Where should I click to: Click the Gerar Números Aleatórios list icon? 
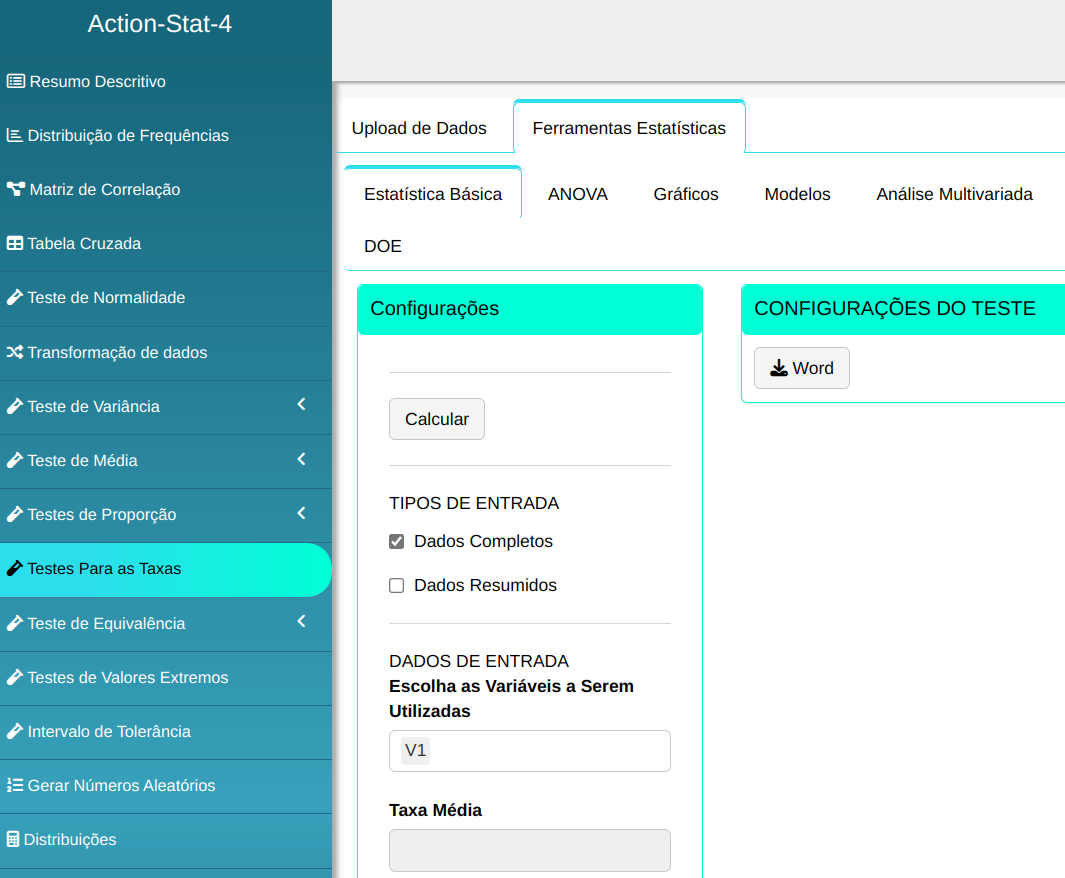tap(15, 786)
